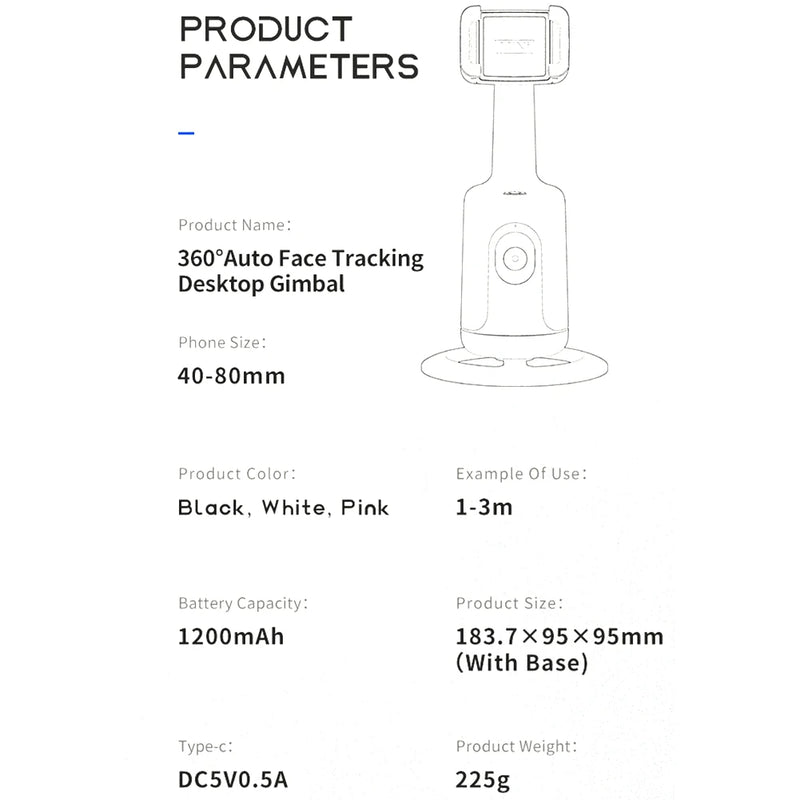The image size is (800, 800).
Task: Select the "360°Auto Face Tracking Desktop Gimbal" text
Action: pos(300,271)
